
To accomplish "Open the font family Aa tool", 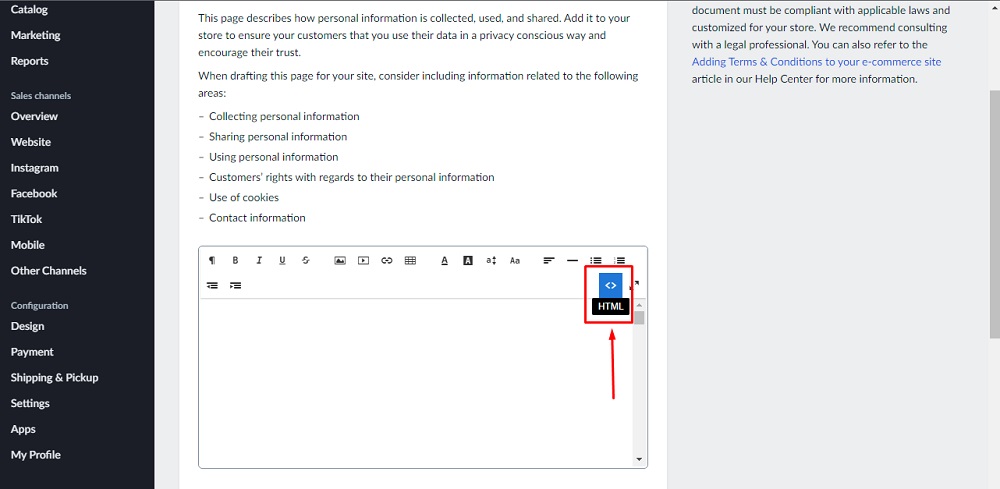I will [x=515, y=260].
